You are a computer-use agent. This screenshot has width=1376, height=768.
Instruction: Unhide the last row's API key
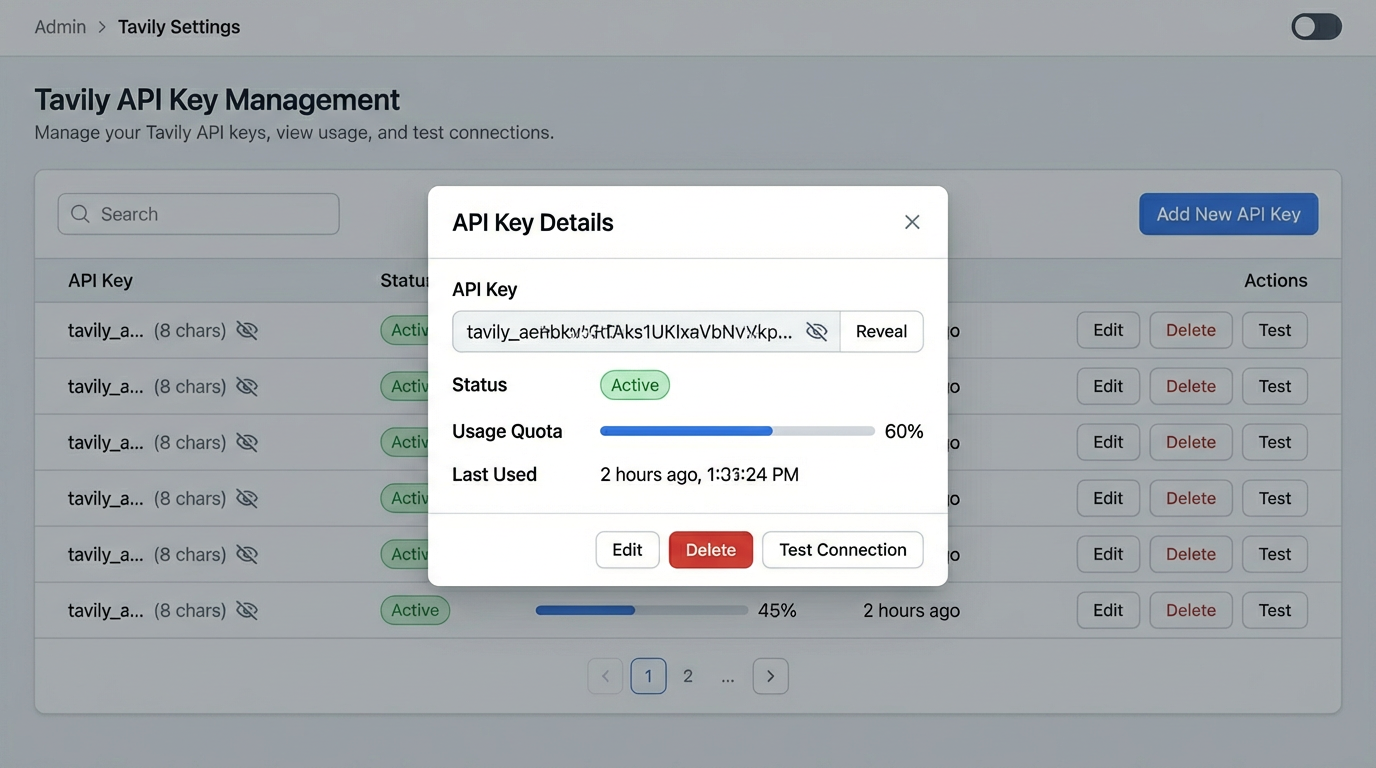[247, 610]
